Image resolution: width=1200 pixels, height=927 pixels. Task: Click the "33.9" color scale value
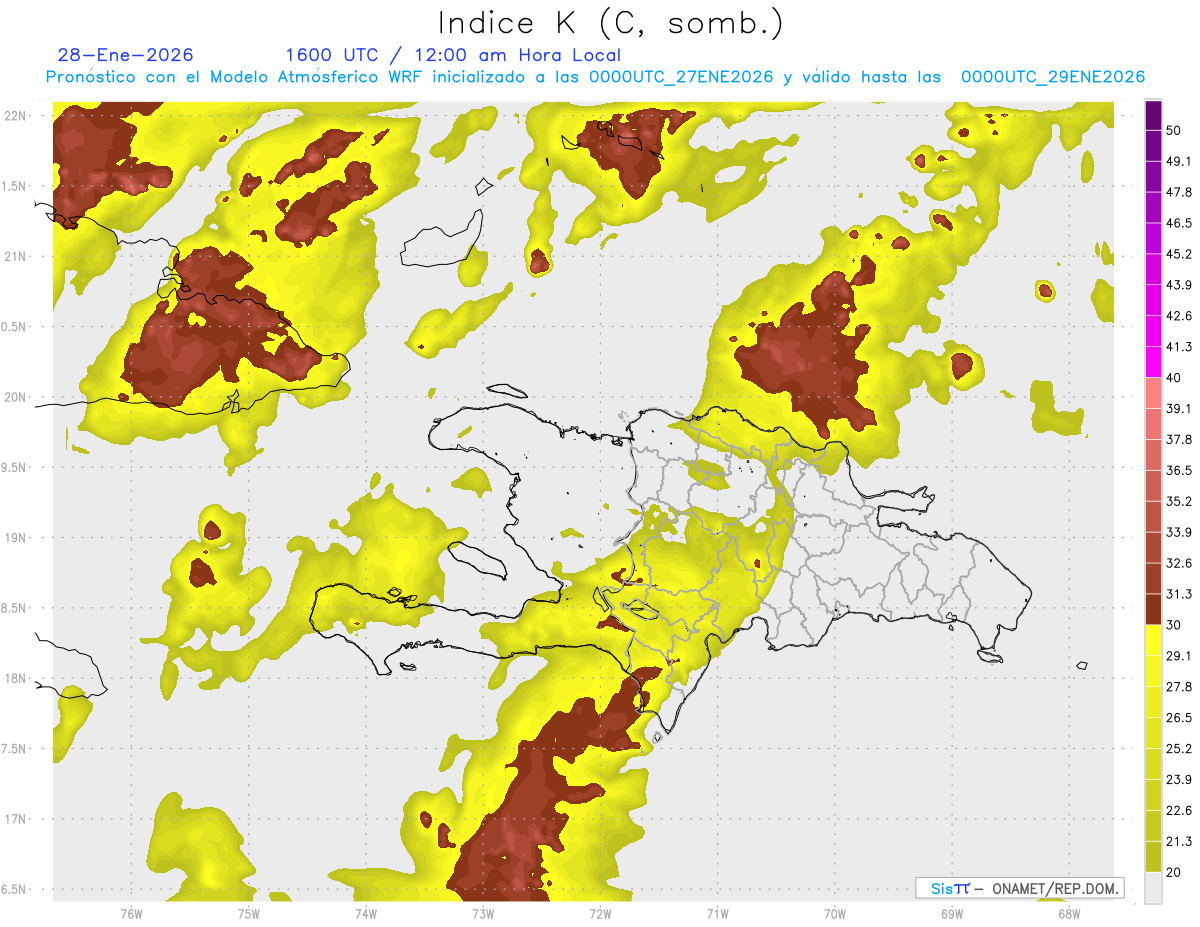(1178, 532)
